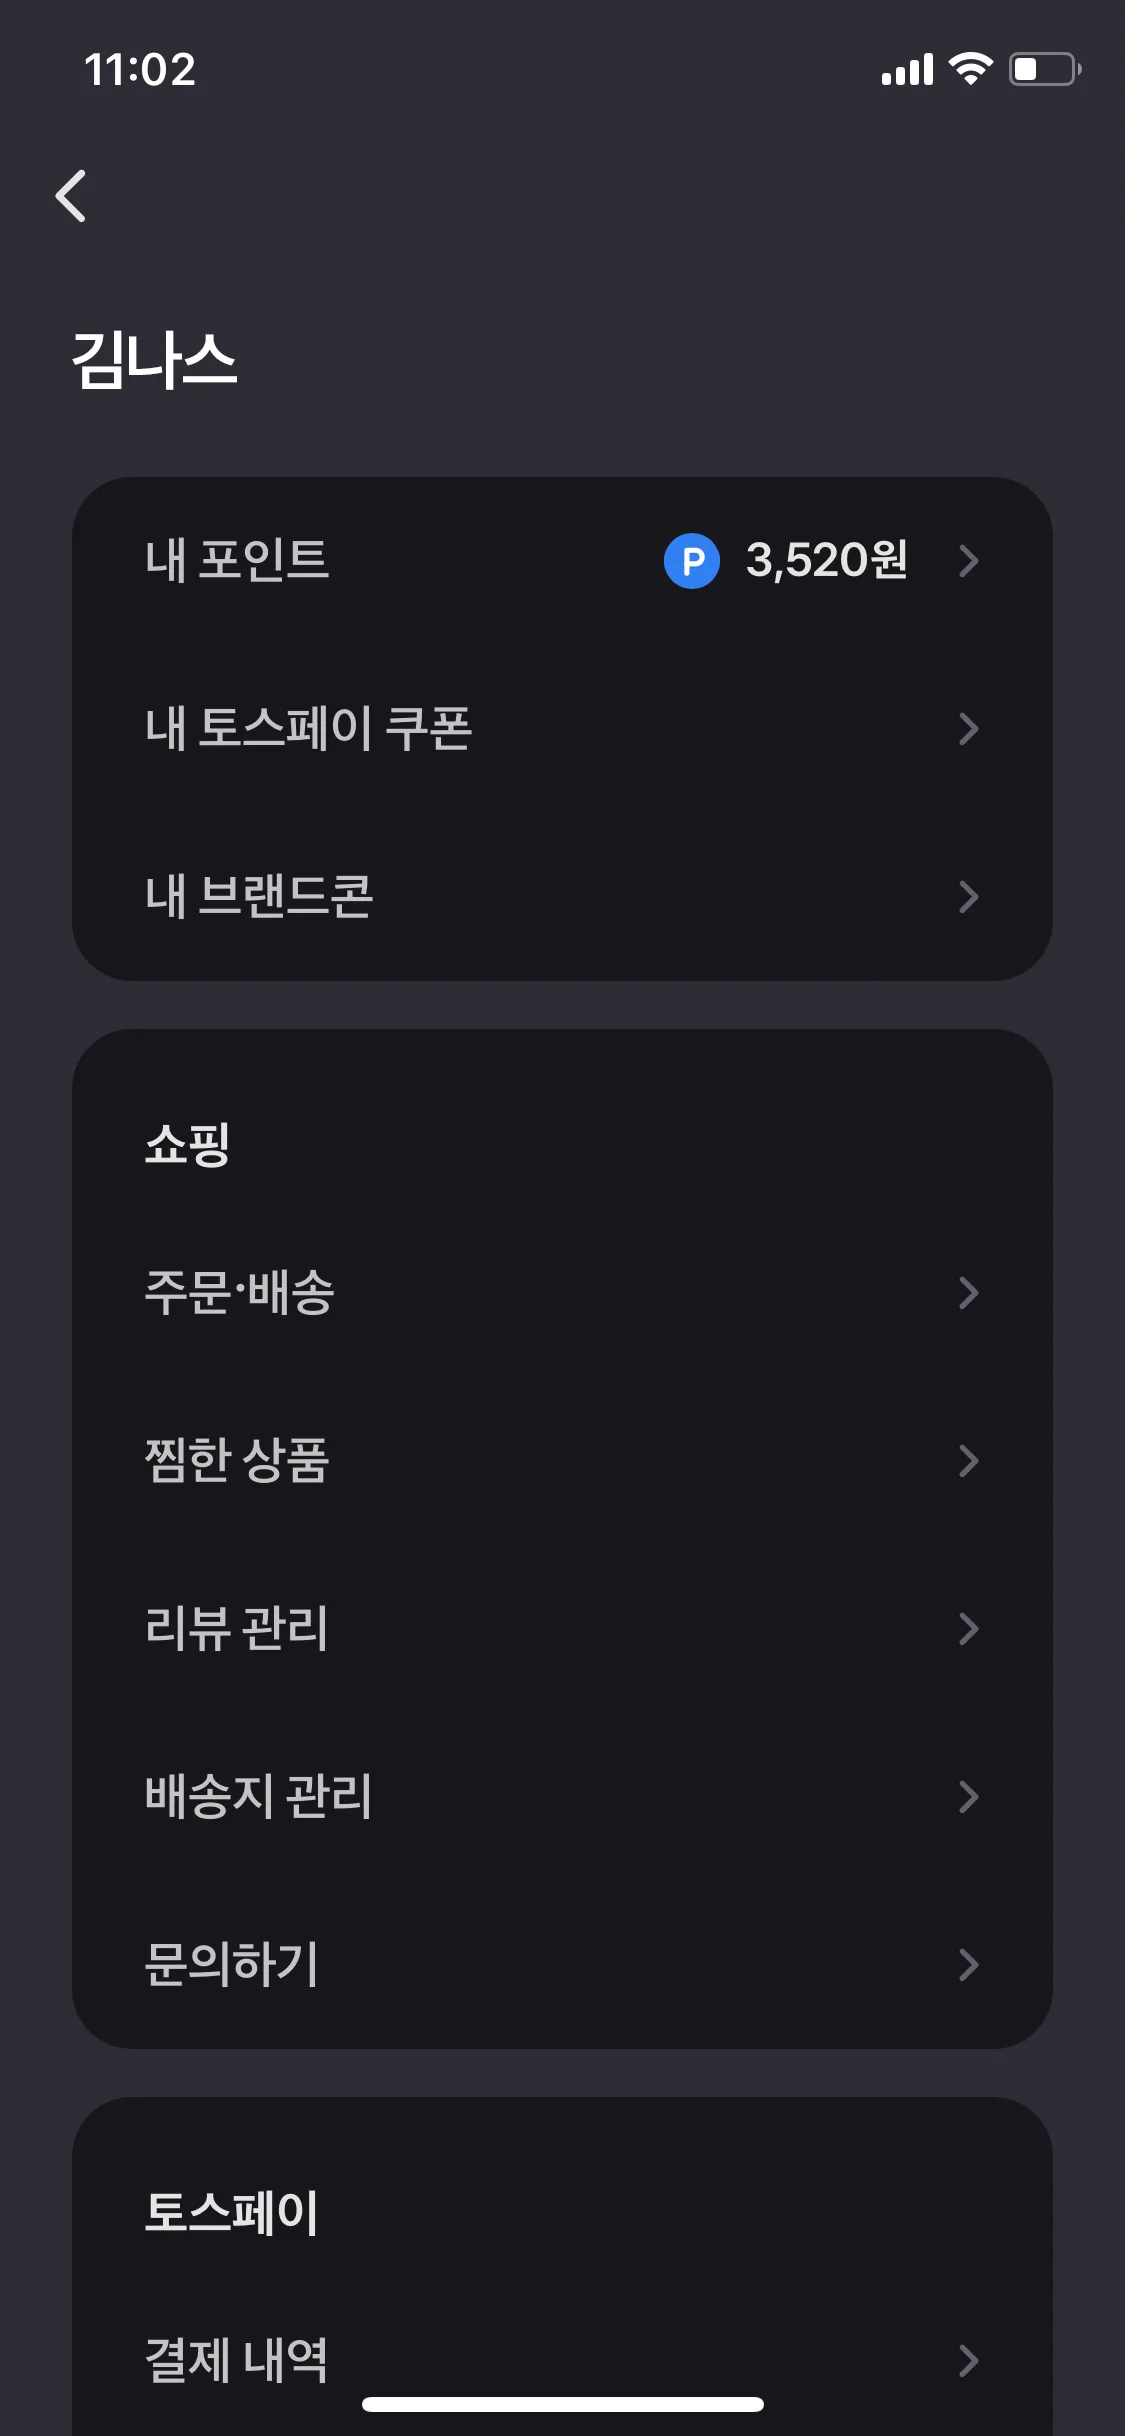Tap the chevron on 문의하기 row
Screen dimensions: 1125x2436
[x=968, y=1965]
